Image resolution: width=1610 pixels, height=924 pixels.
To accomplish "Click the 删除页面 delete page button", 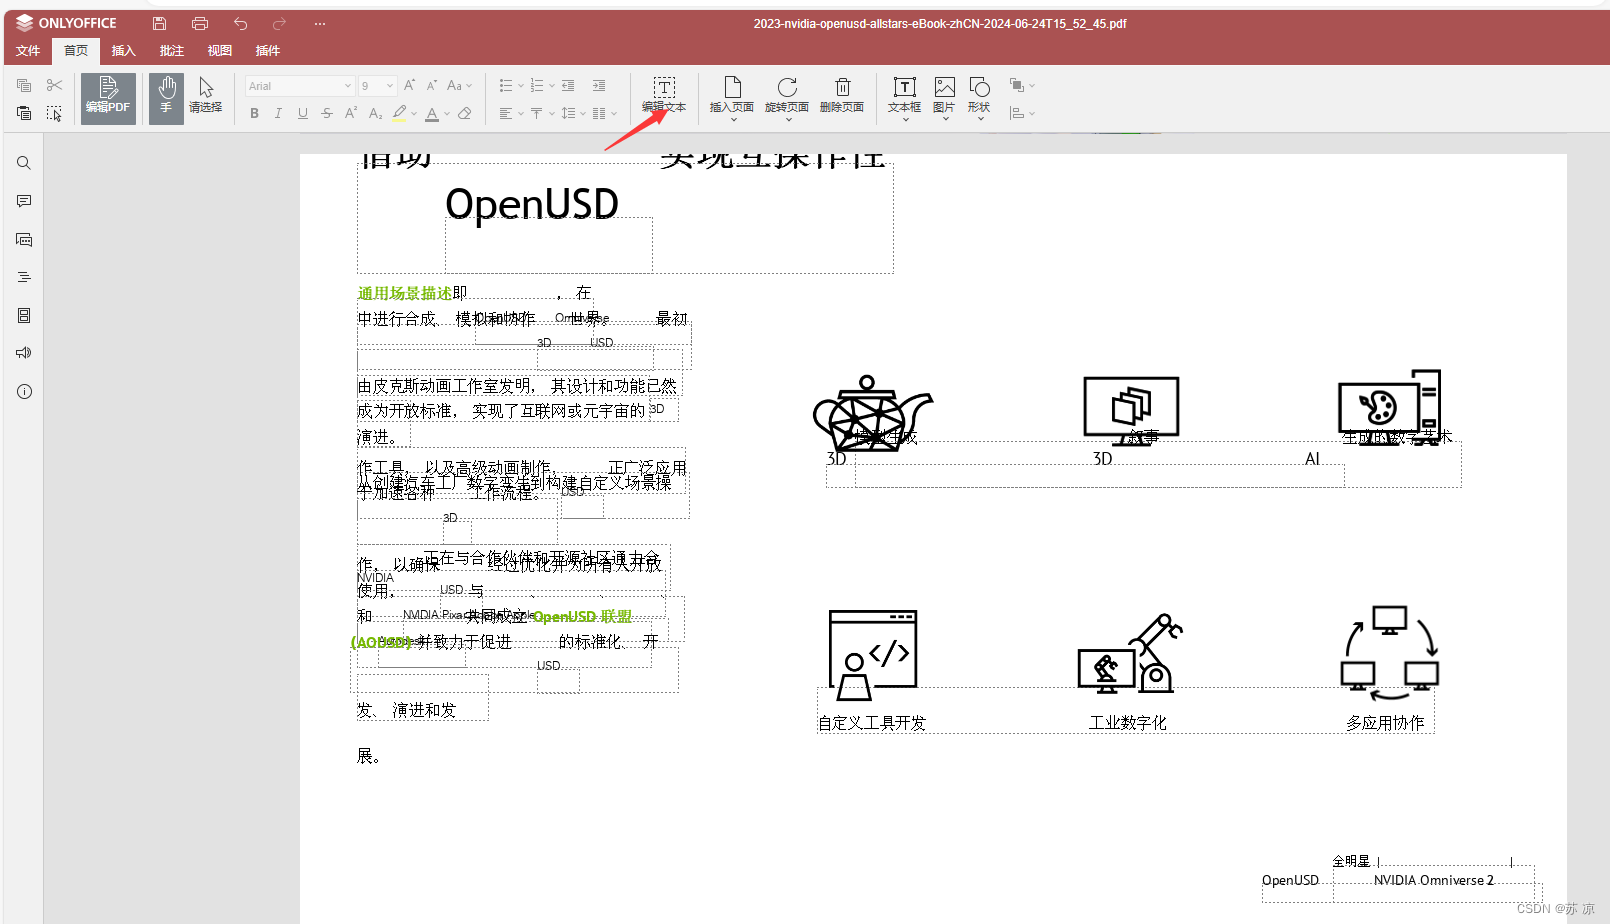I will [x=842, y=96].
